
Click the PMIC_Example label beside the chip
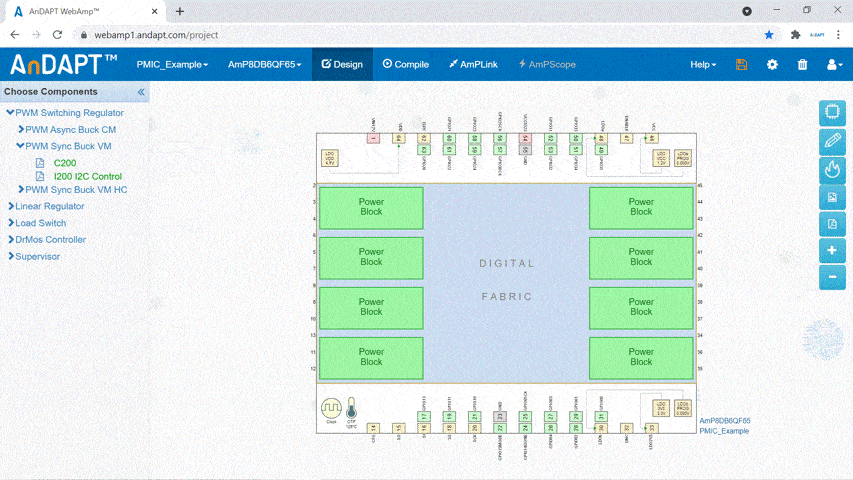pos(724,431)
